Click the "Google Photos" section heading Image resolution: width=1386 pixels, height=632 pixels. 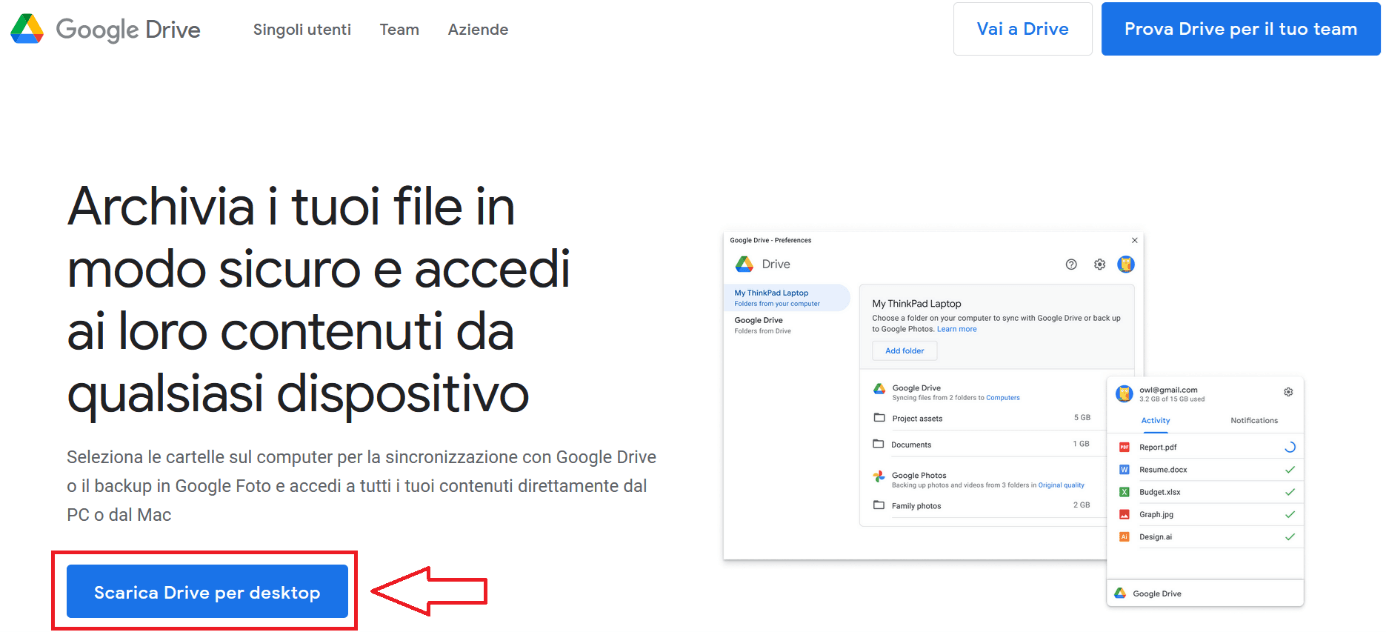pos(919,476)
